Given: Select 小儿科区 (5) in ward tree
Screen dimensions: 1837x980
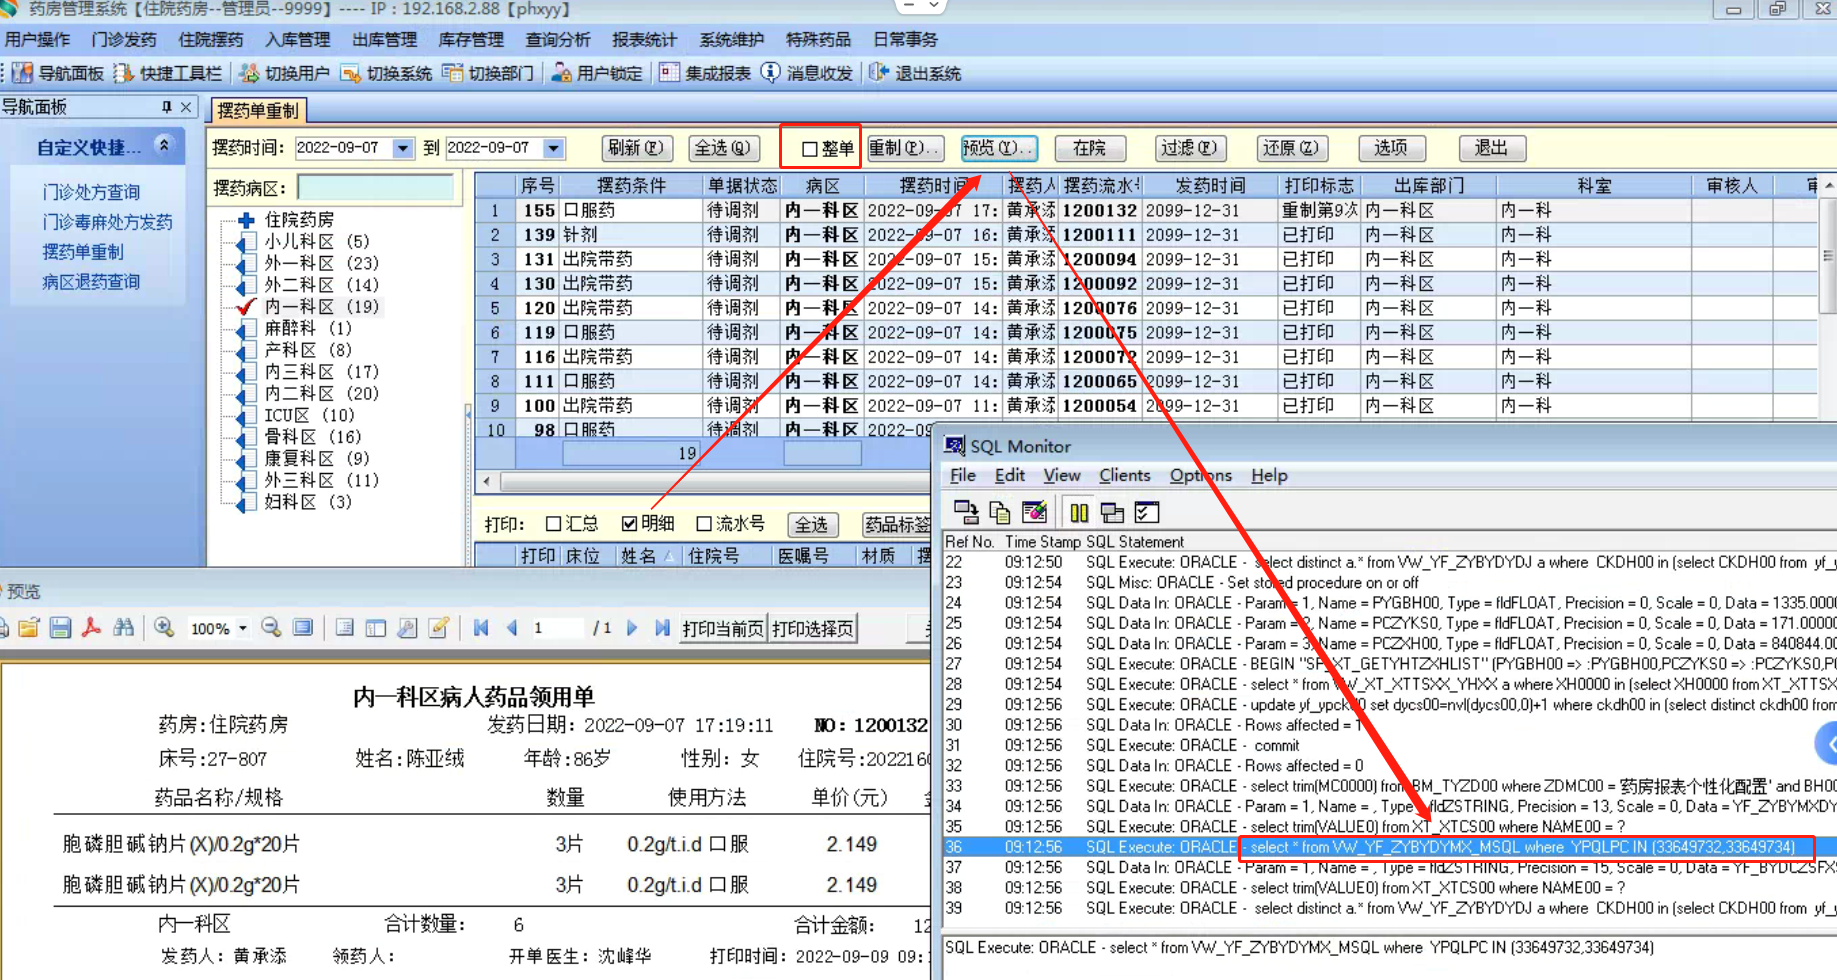Looking at the screenshot, I should [x=316, y=241].
